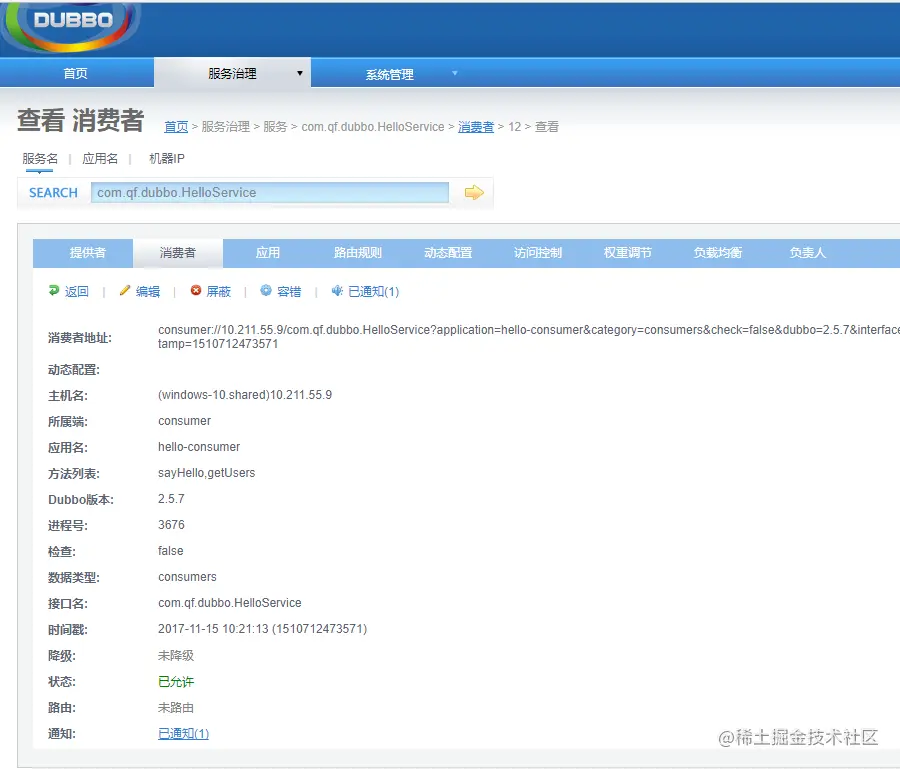900x769 pixels.
Task: Switch to the 负责人 tab
Action: (x=808, y=253)
